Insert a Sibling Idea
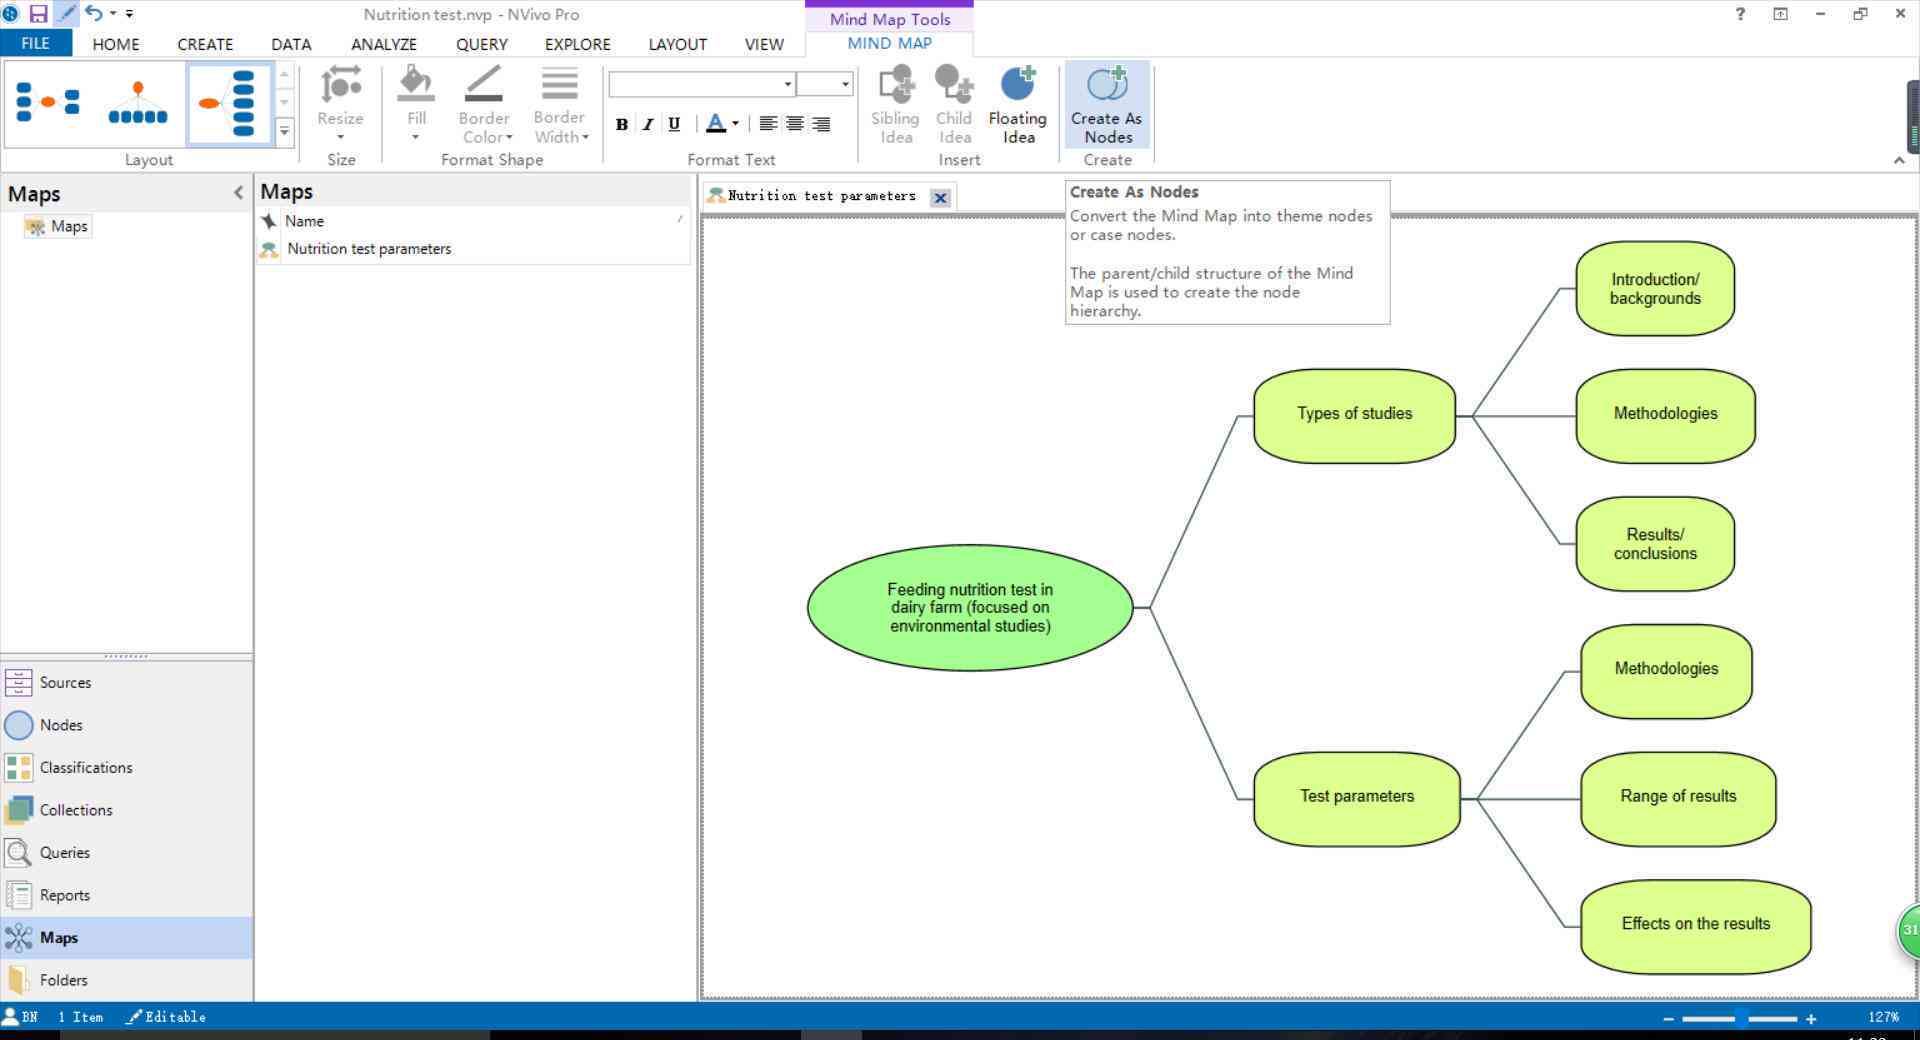 (895, 105)
